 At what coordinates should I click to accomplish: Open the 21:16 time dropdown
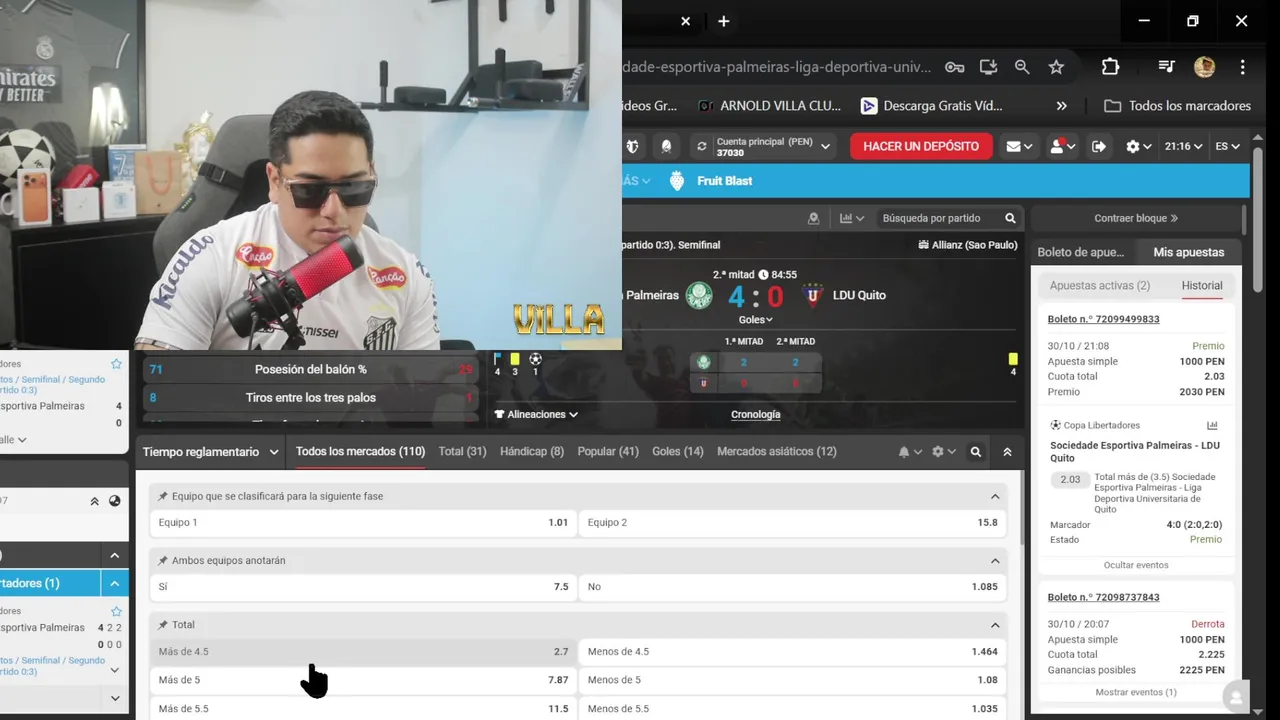tap(1183, 146)
